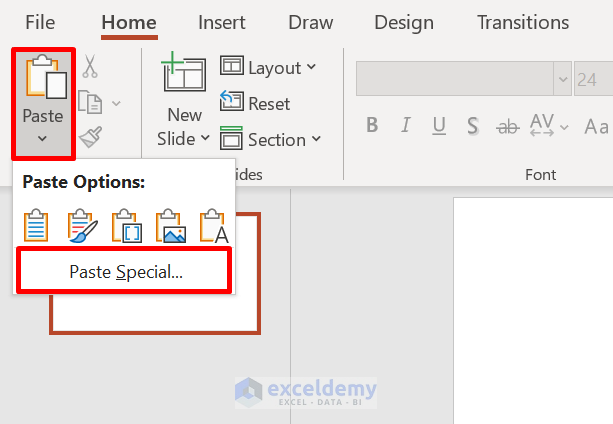Click the Cut scissors icon
This screenshot has height=424, width=613.
point(90,67)
